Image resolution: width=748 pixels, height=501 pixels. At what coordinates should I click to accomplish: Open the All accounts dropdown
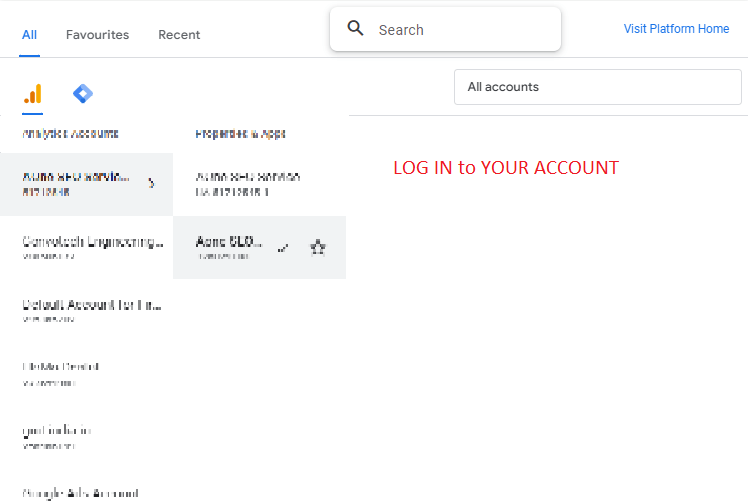tap(598, 87)
